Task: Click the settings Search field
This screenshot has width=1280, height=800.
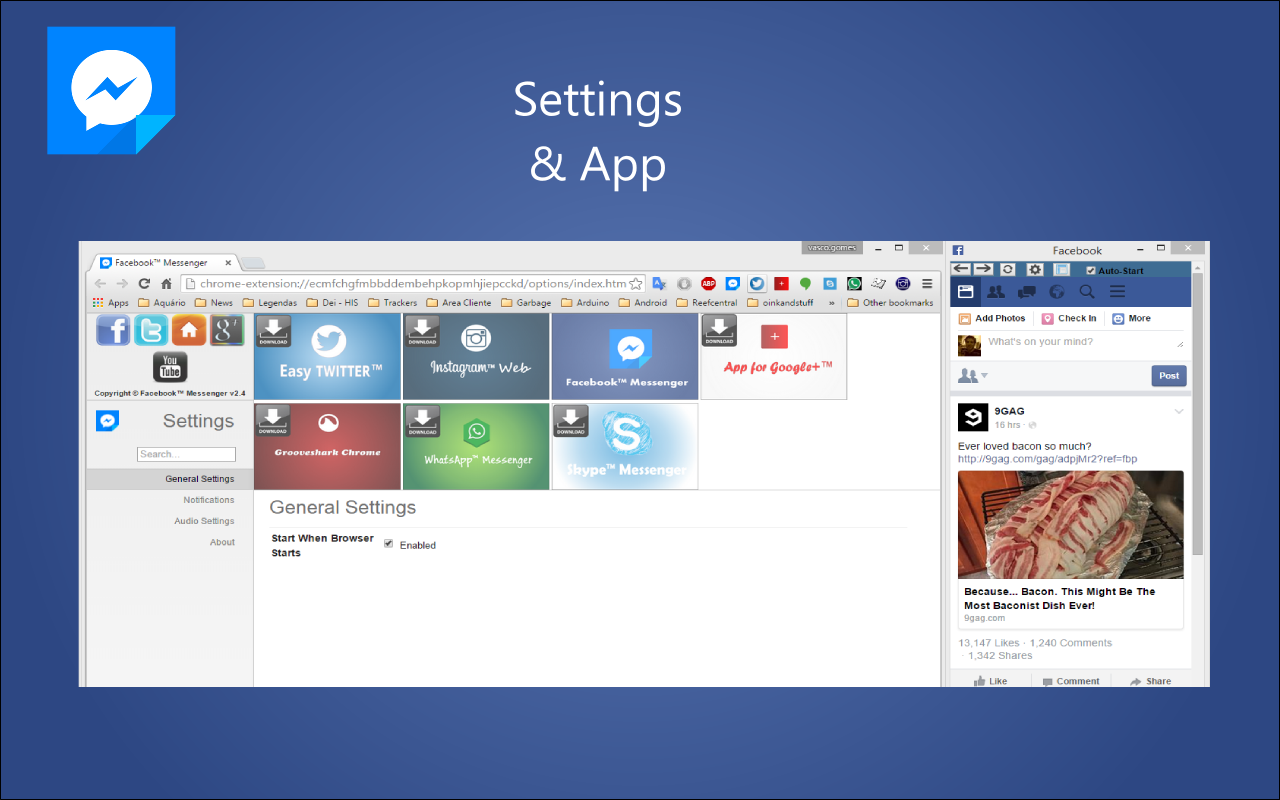Action: (186, 454)
